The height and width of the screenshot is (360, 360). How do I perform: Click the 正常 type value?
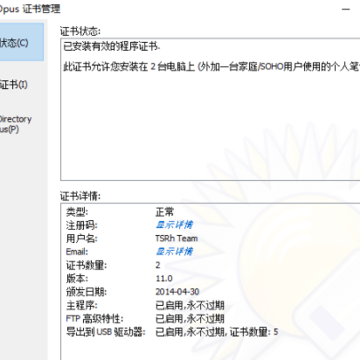coord(165,212)
